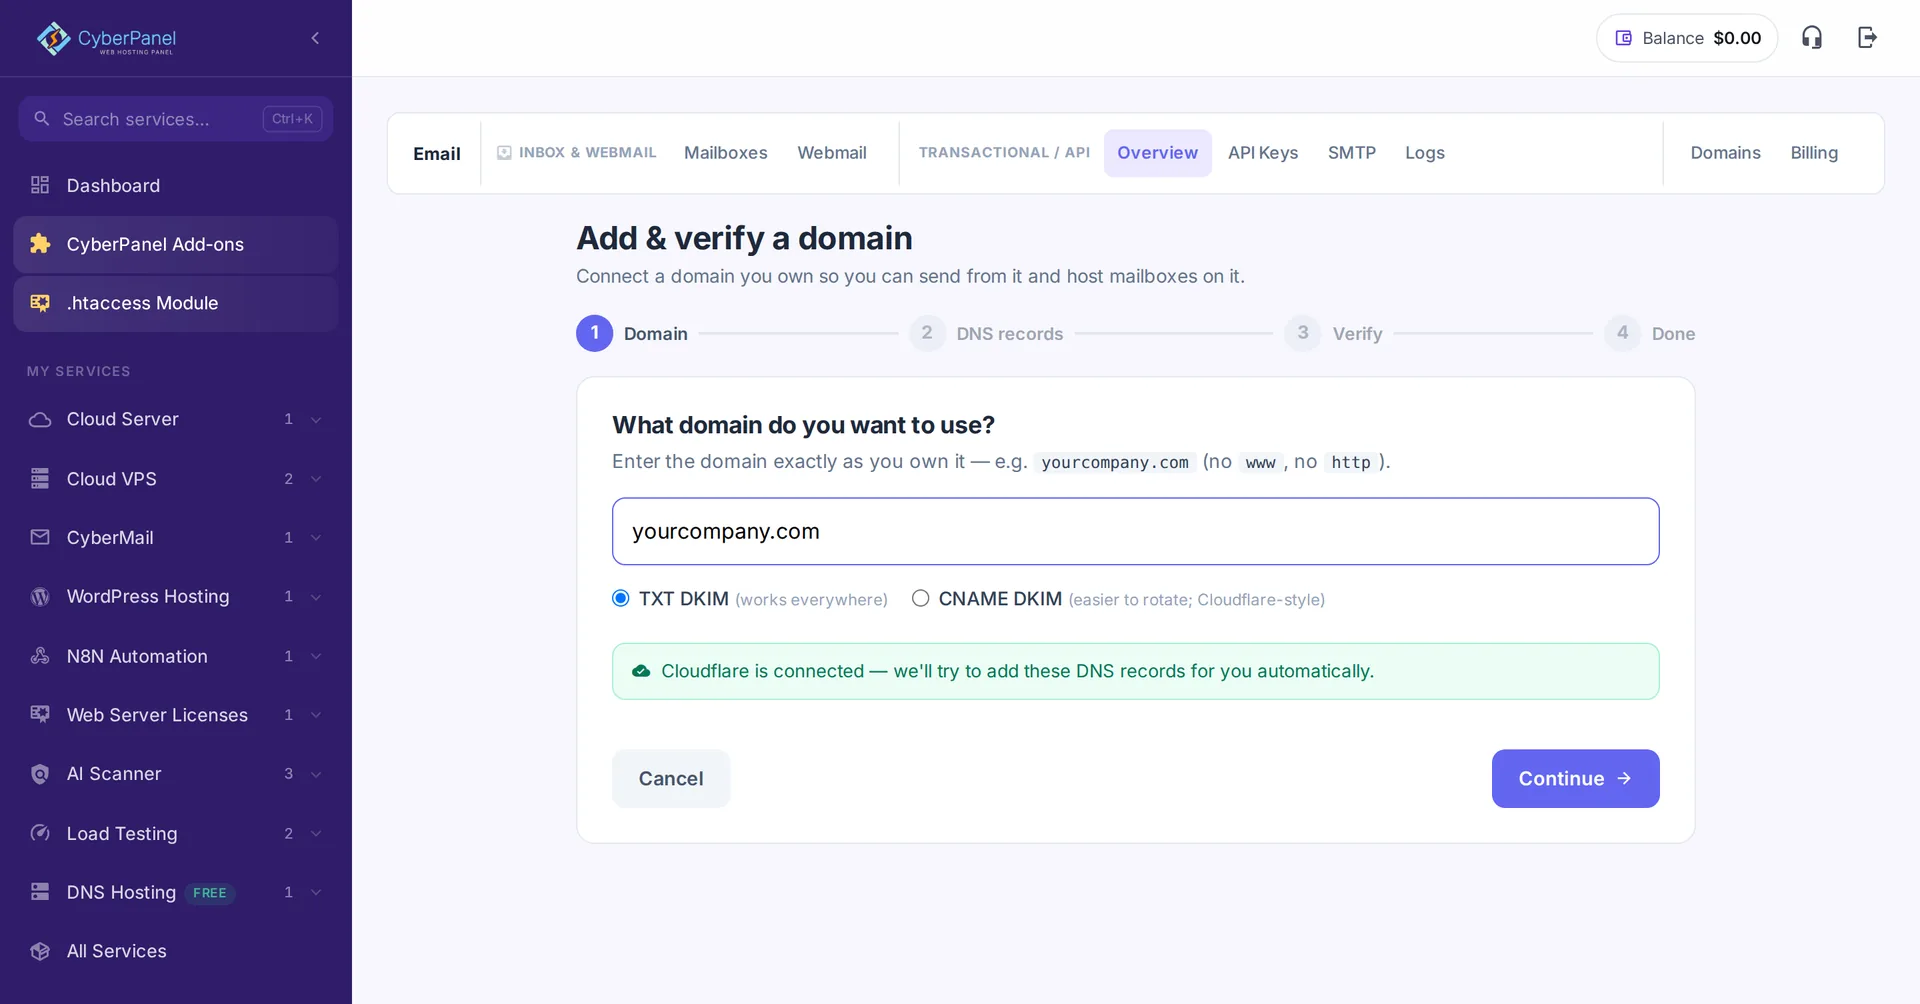Go to Dashboard in the sidebar

(x=176, y=185)
